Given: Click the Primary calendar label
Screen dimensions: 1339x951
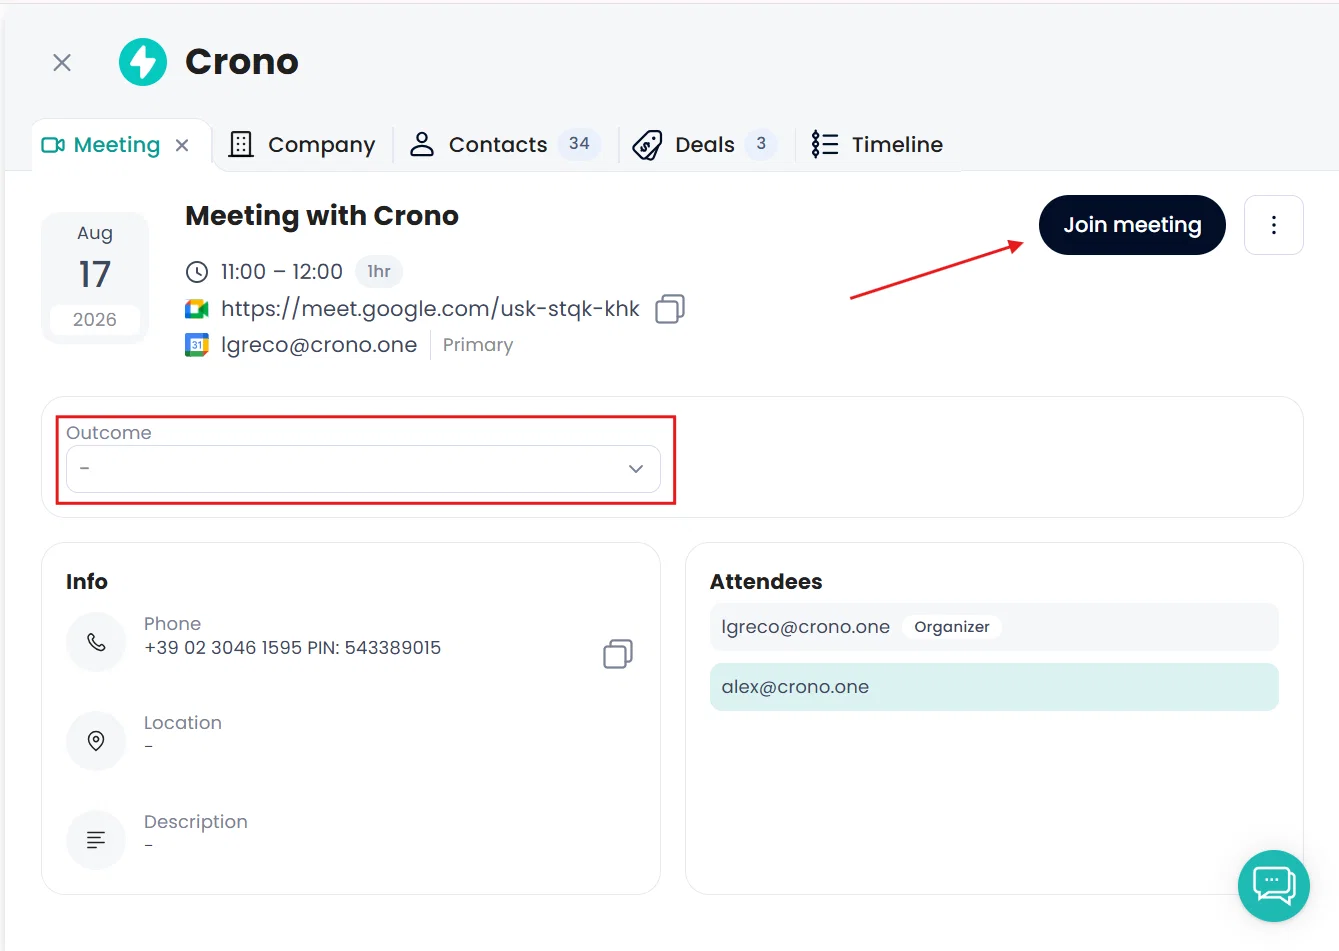Looking at the screenshot, I should click(478, 345).
